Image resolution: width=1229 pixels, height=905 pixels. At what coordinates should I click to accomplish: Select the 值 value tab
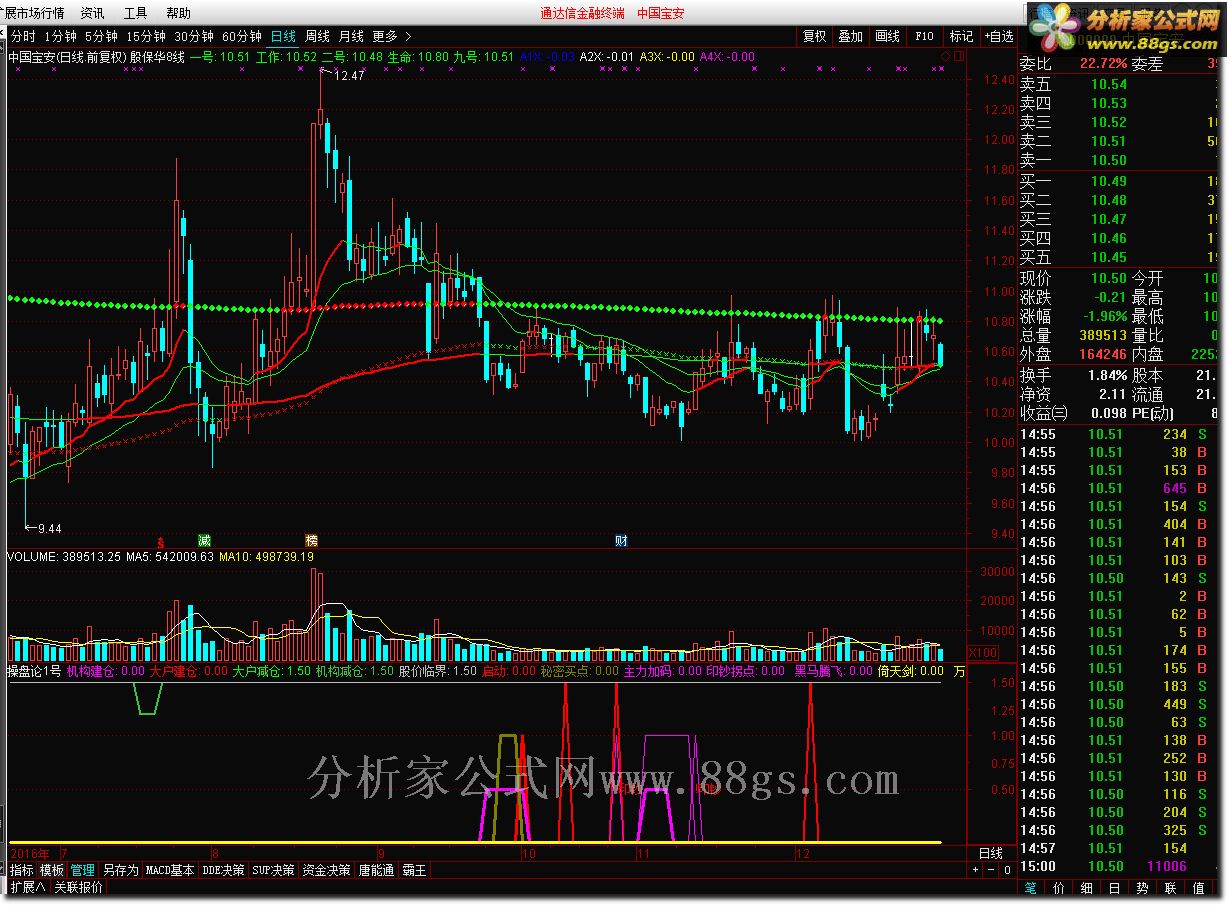point(1198,887)
